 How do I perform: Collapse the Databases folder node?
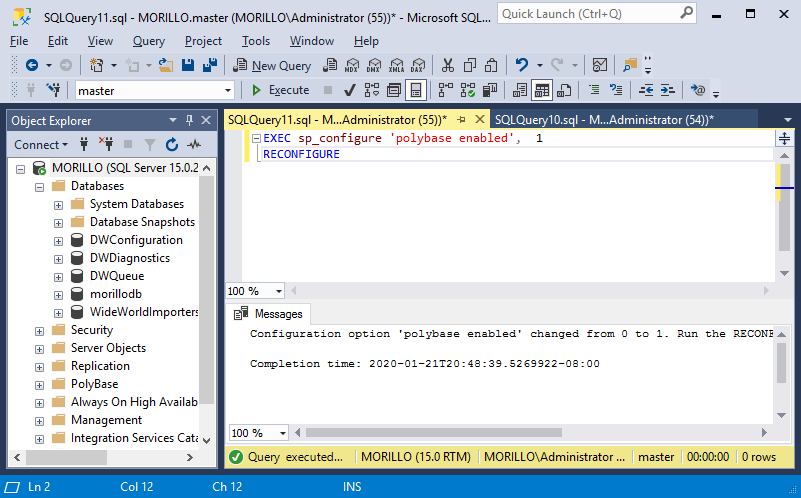tap(39, 187)
